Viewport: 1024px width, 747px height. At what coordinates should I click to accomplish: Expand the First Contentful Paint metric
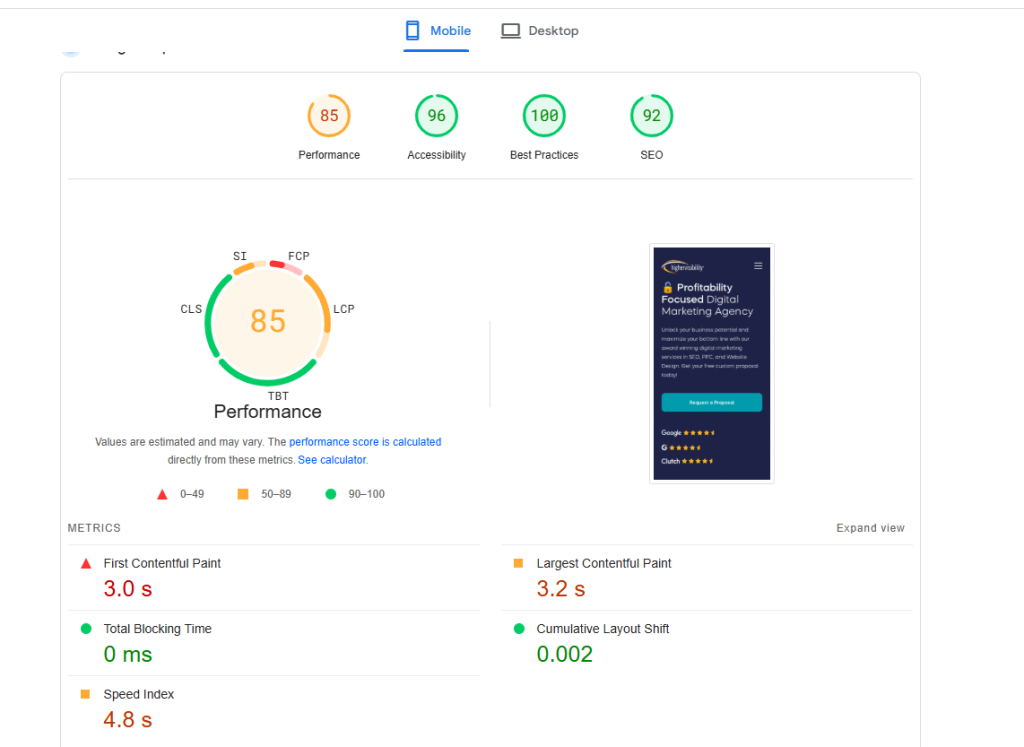click(162, 564)
